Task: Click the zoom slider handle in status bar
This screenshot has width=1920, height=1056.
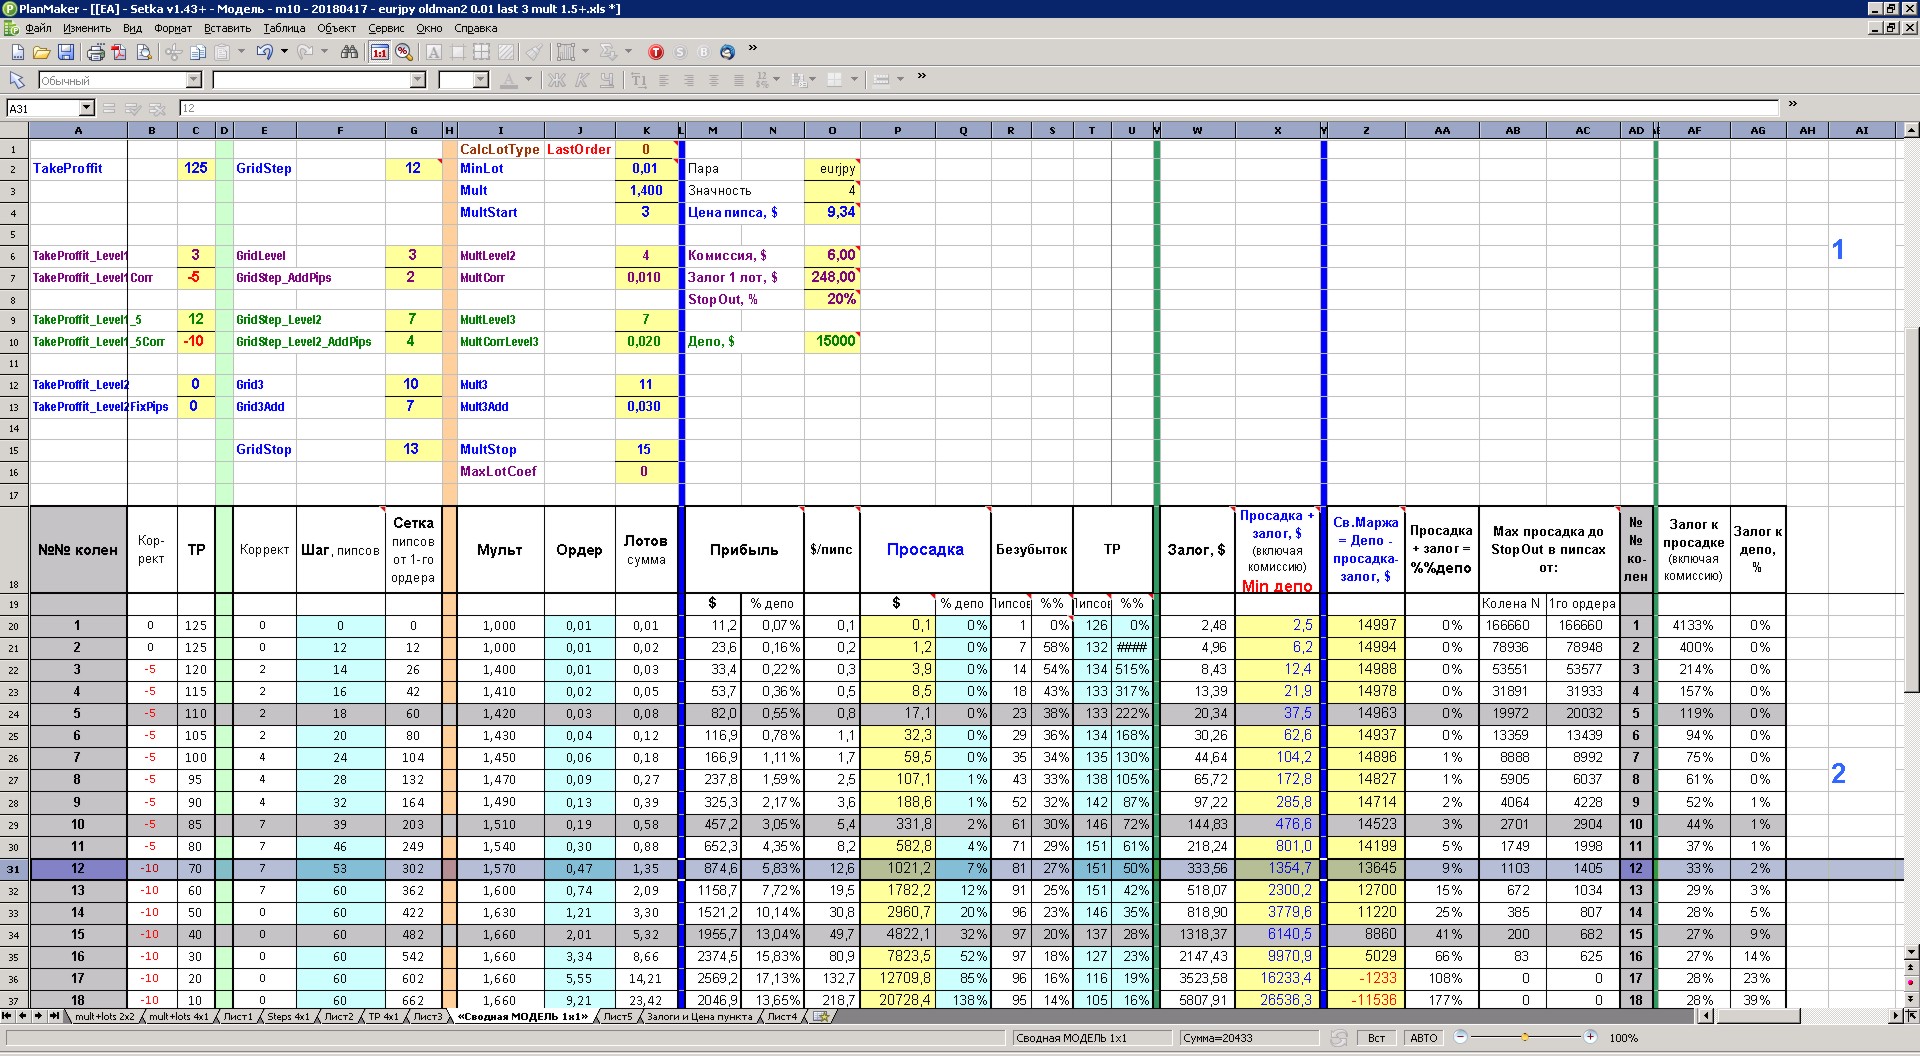Action: coord(1525,1037)
